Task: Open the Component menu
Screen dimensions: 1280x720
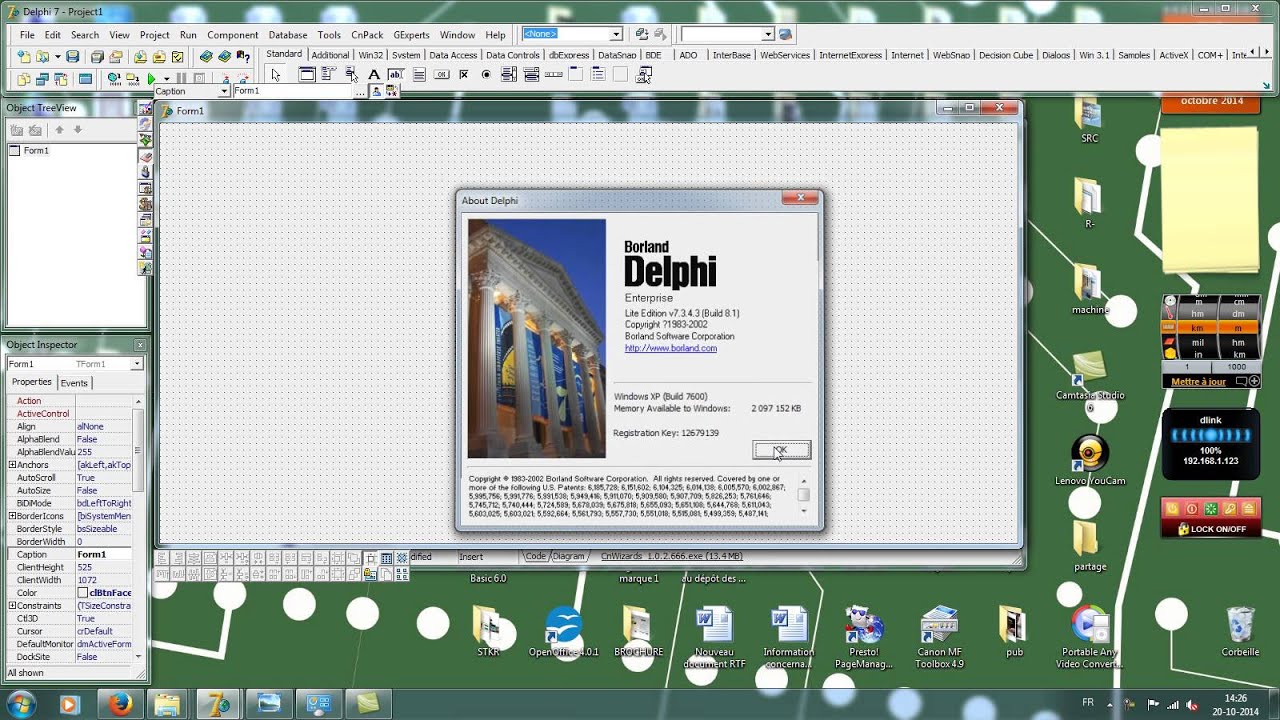Action: pos(232,35)
